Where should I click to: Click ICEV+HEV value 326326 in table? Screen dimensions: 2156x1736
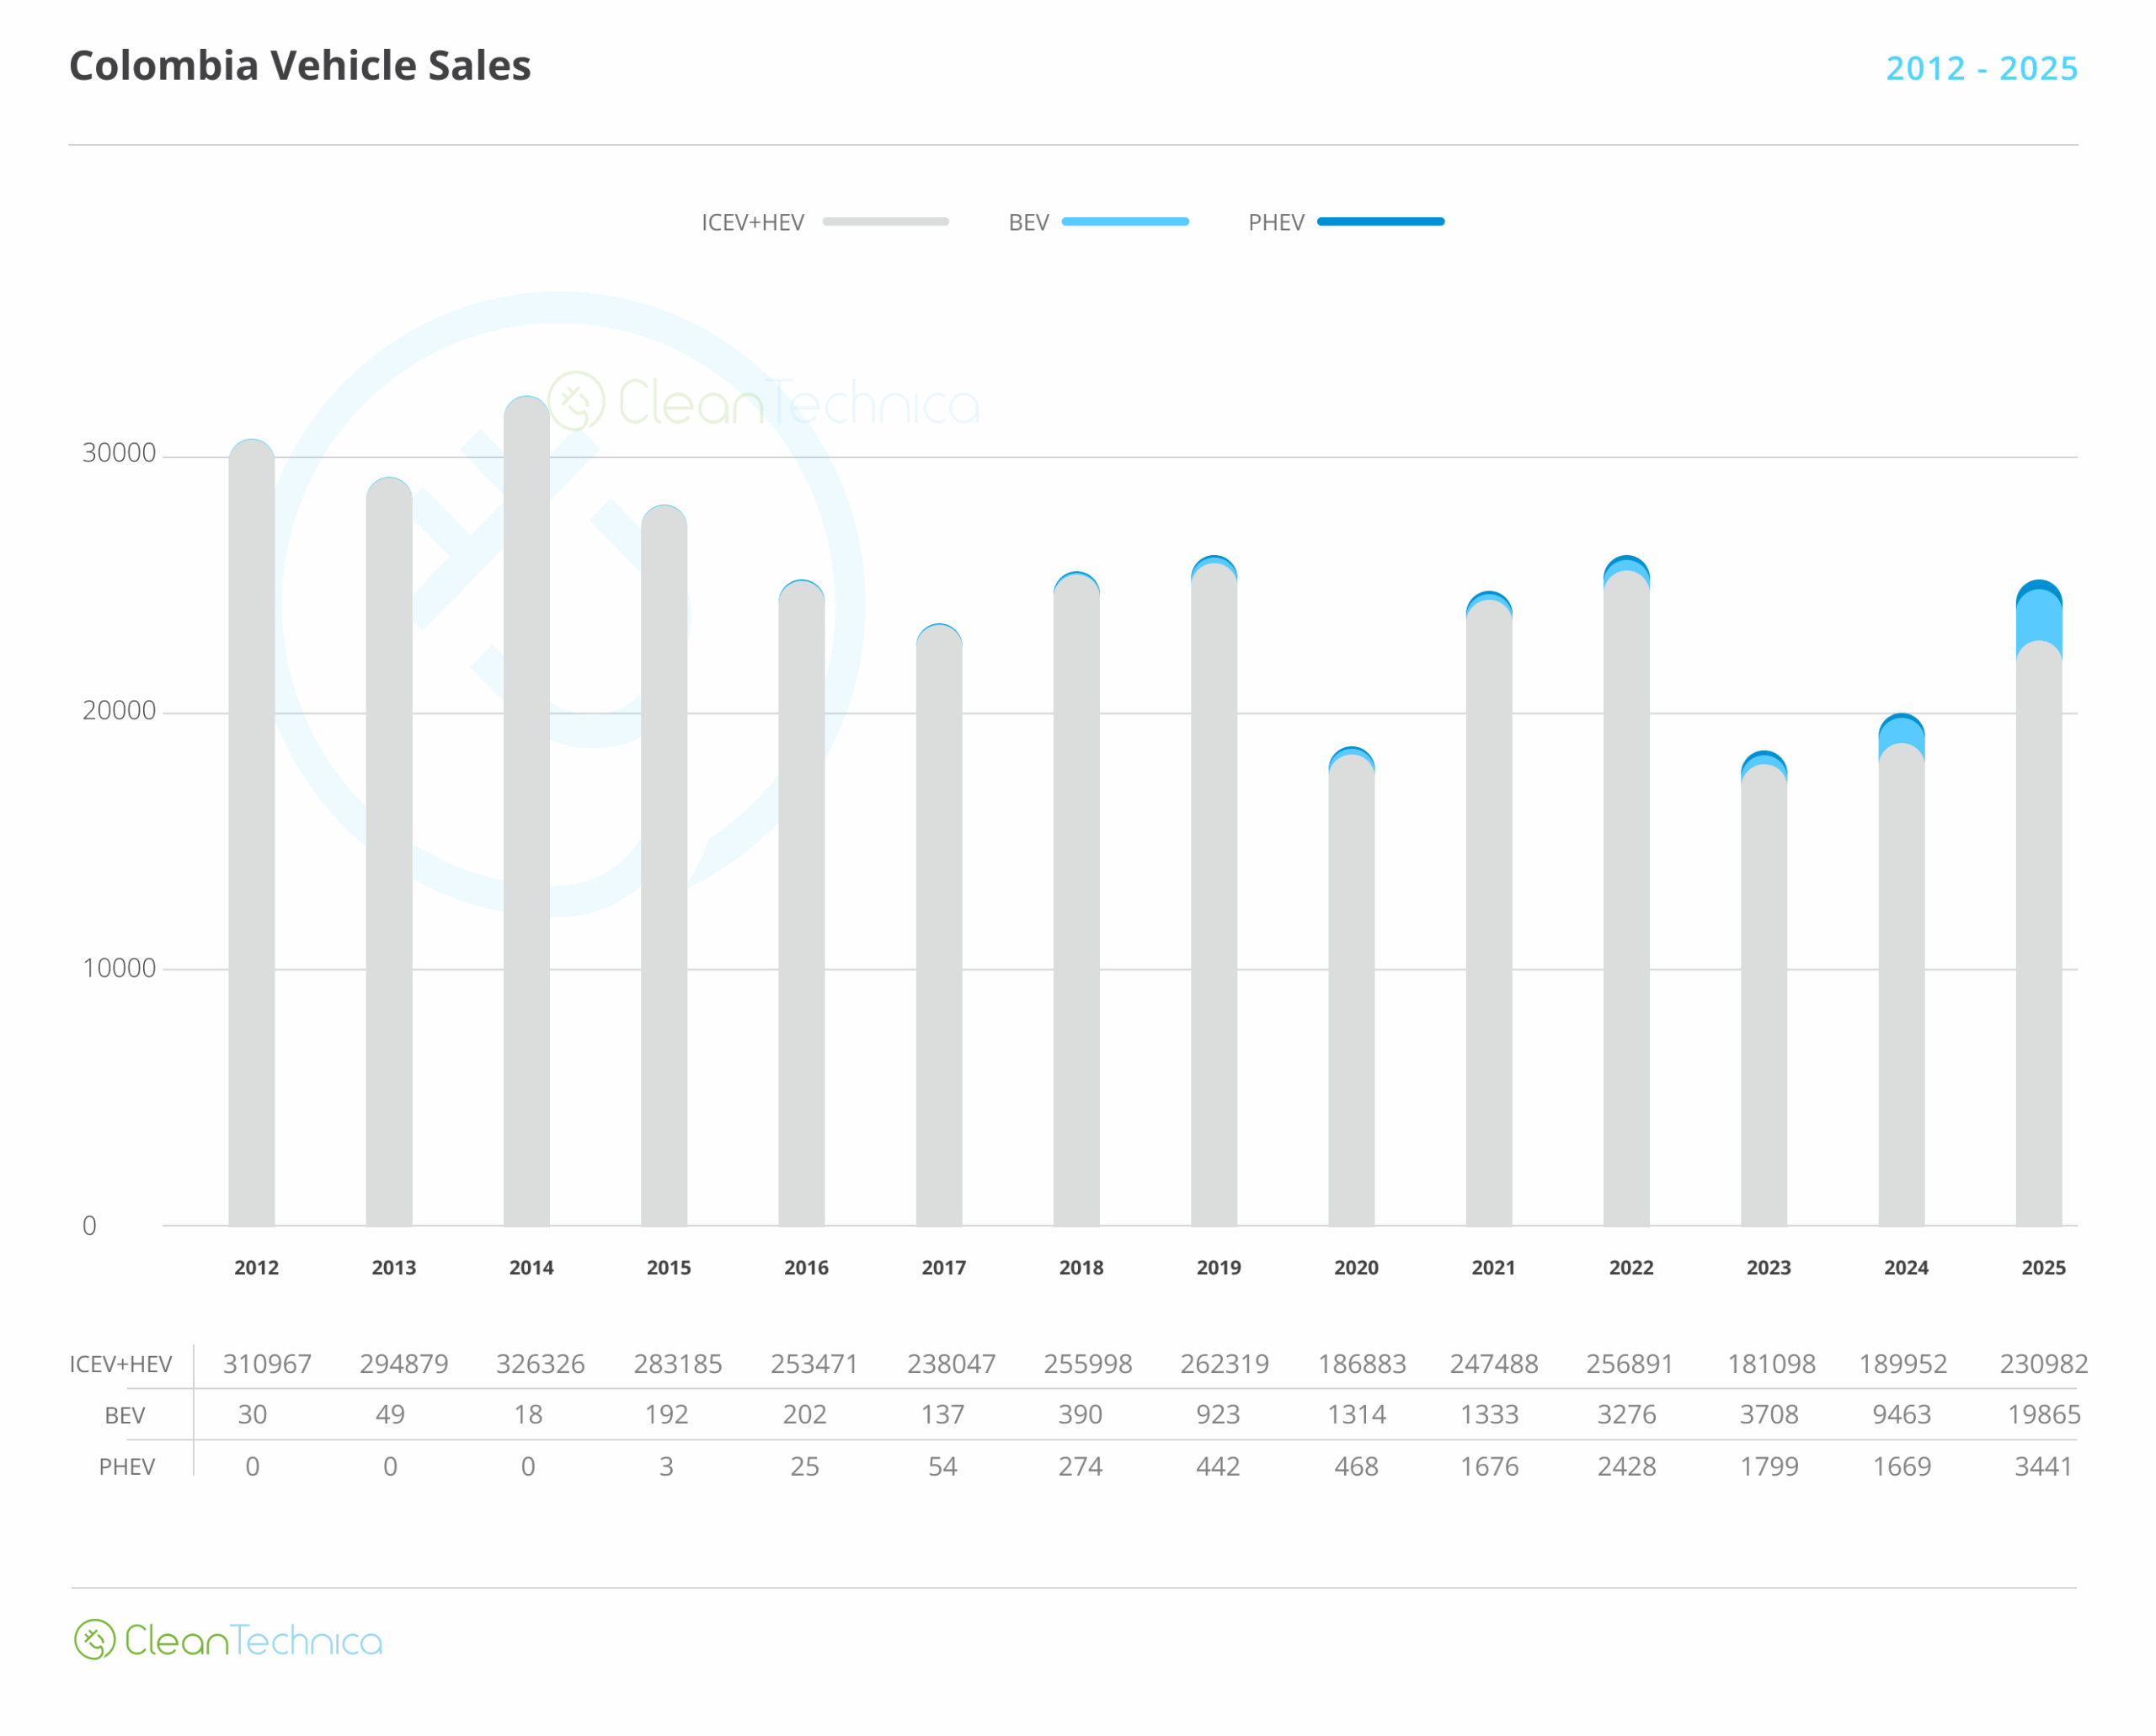[540, 1364]
